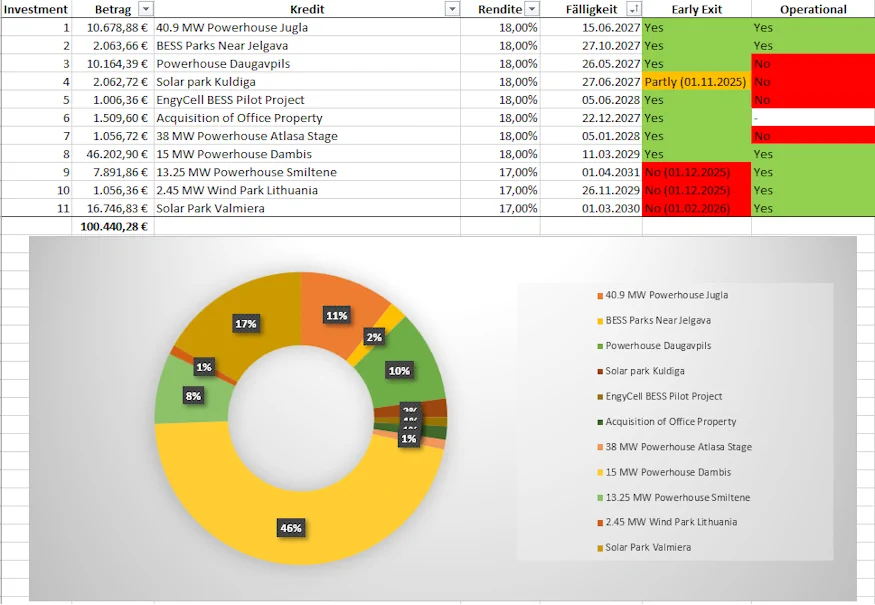Click the Solar park Kuldiga legend marker
This screenshot has height=605, width=875.
pyautogui.click(x=600, y=371)
